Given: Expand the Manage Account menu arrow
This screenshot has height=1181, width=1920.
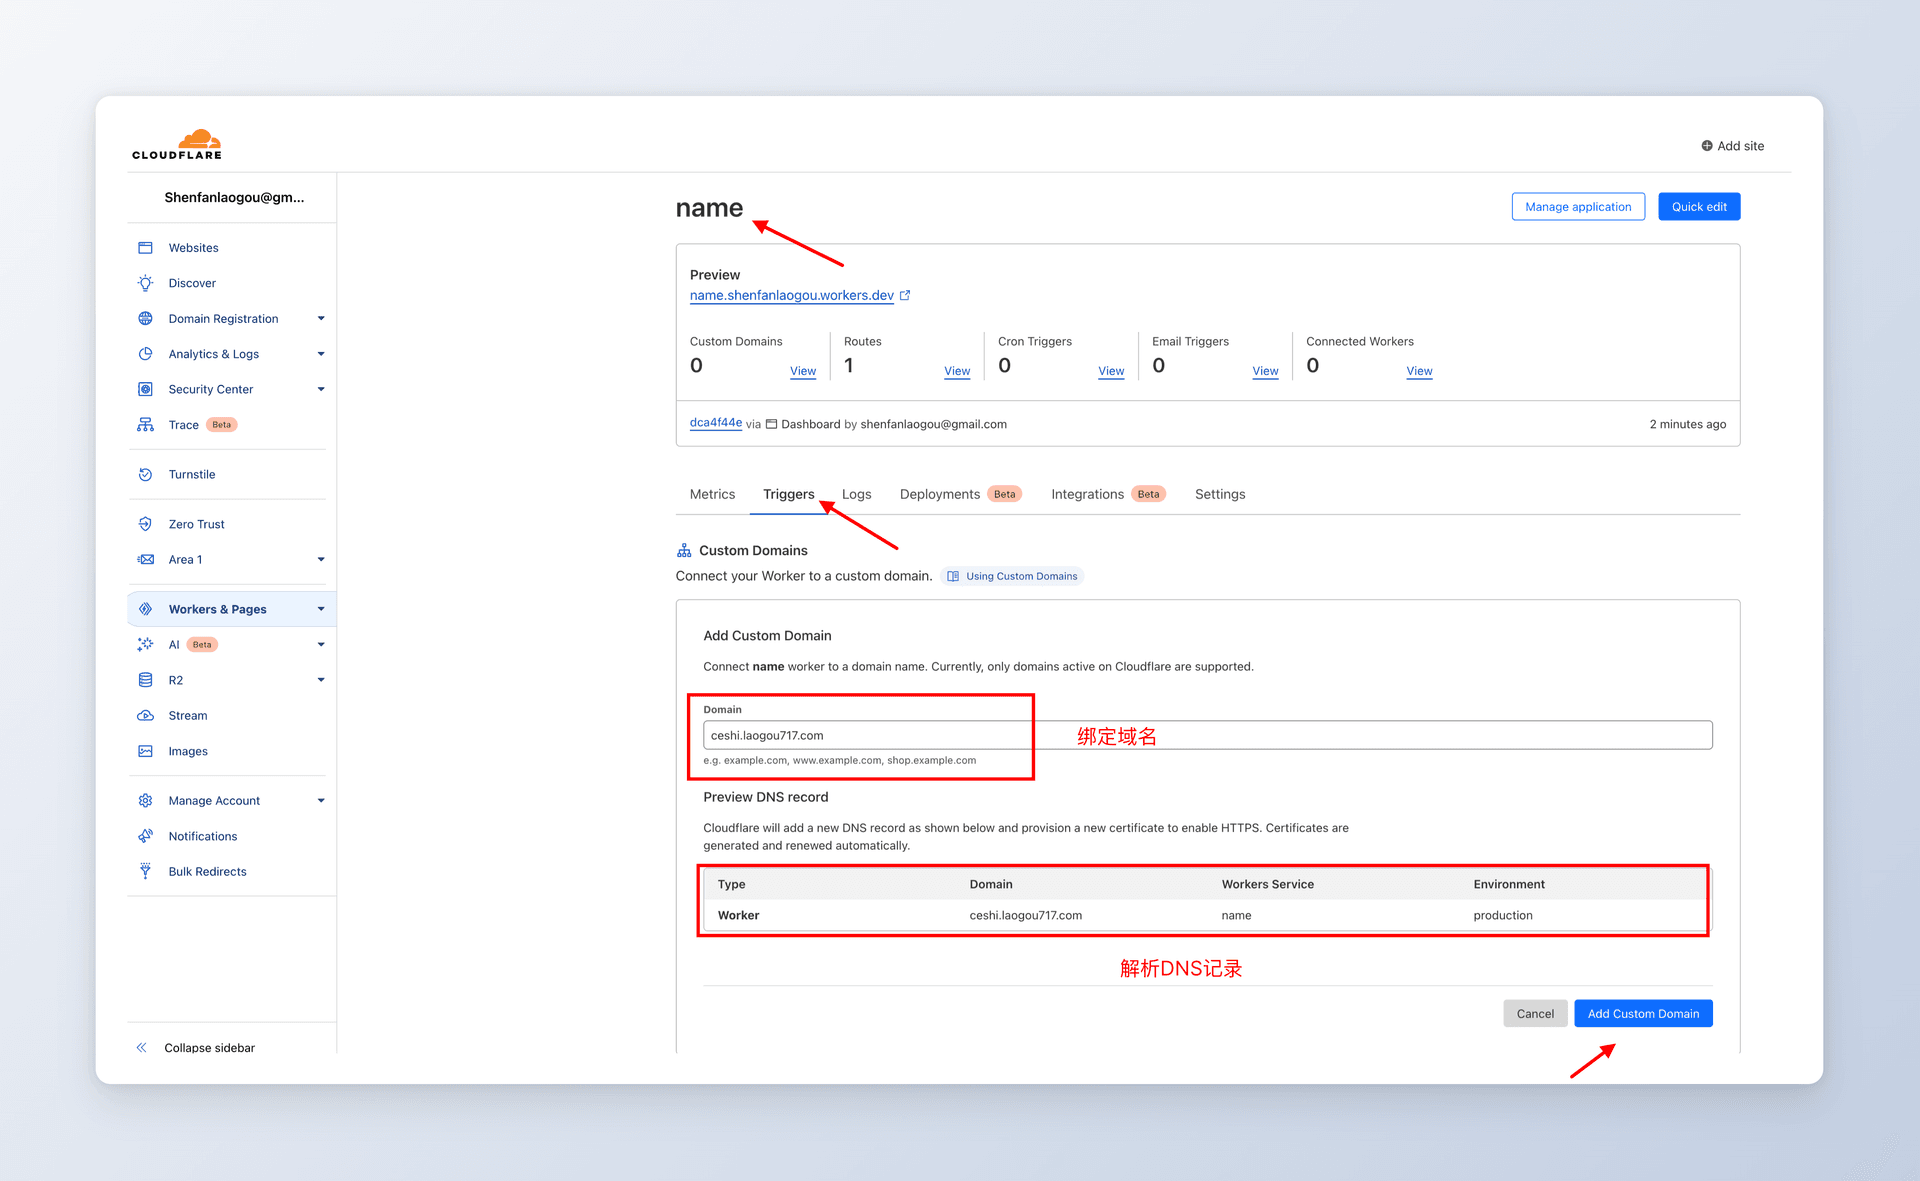Looking at the screenshot, I should (321, 801).
